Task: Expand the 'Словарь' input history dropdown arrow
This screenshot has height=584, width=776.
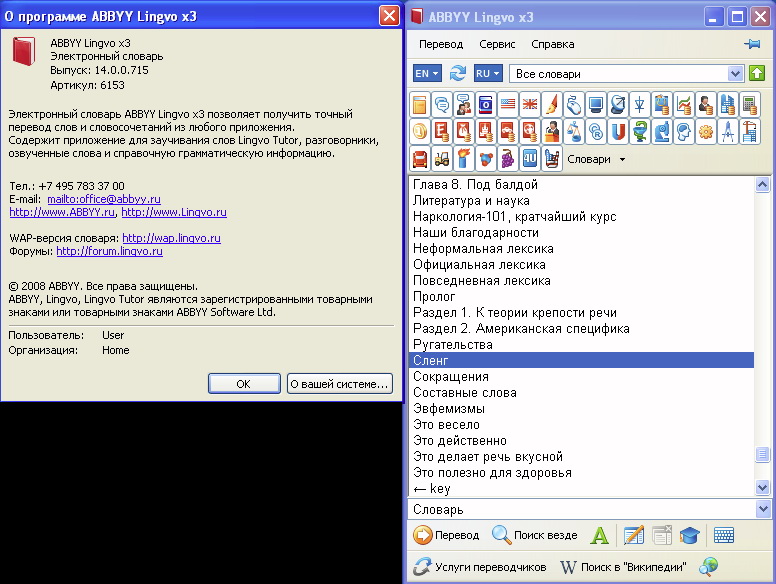Action: point(763,509)
